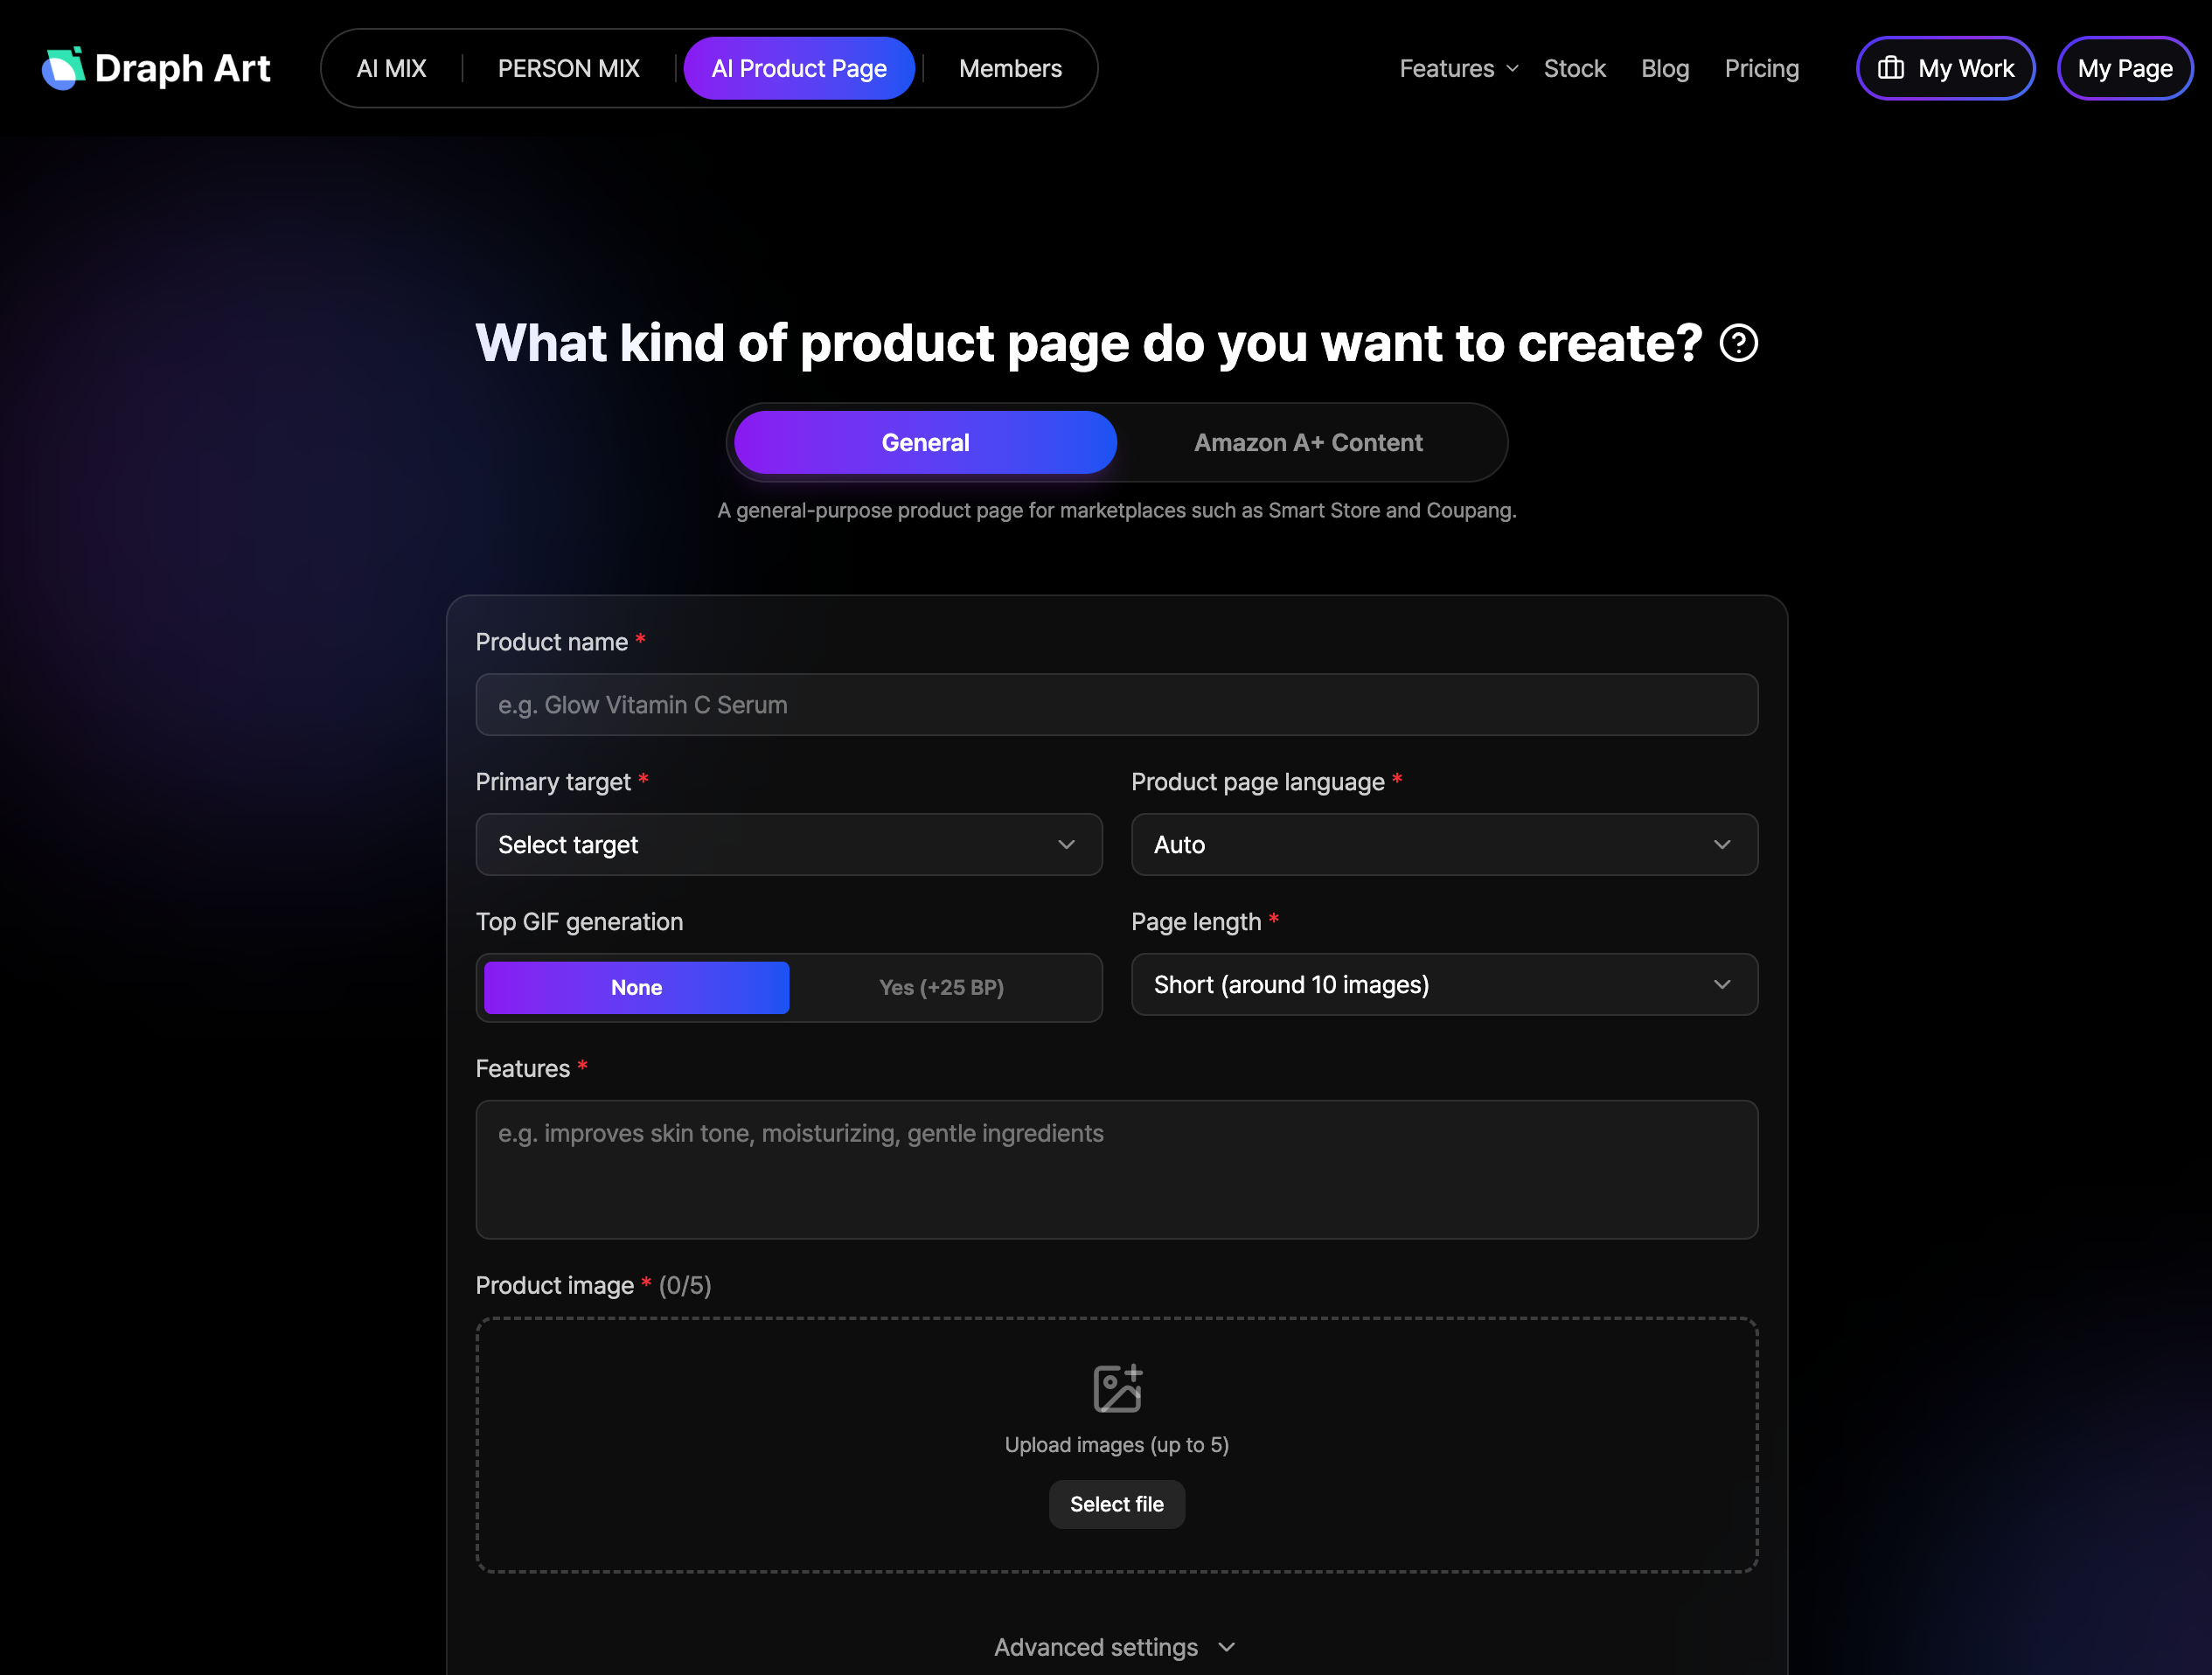Open the Page length dropdown

(x=1444, y=985)
